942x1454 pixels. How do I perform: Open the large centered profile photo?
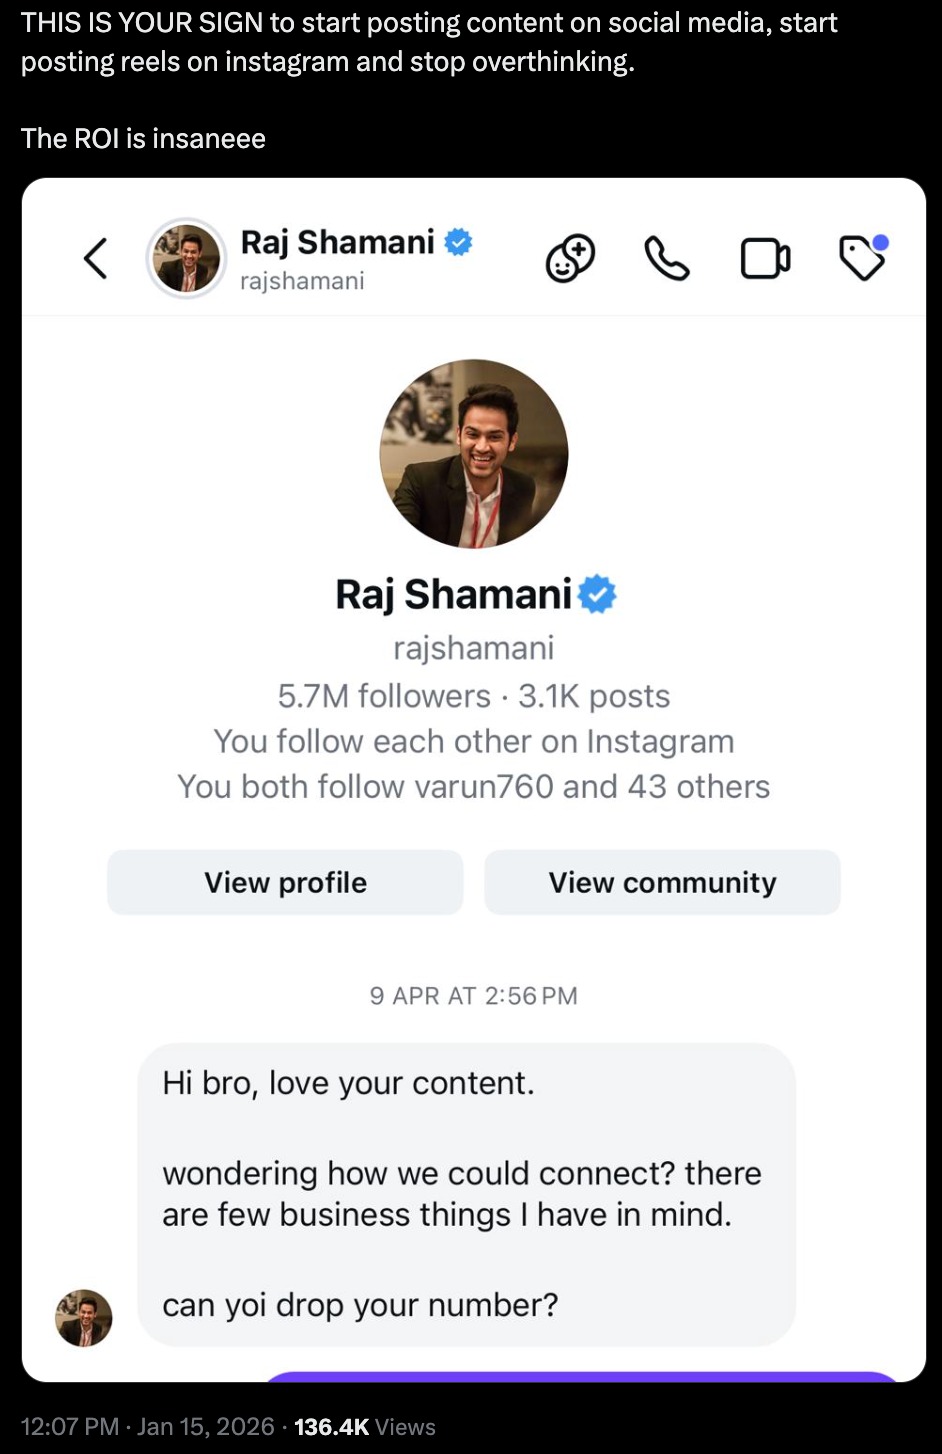[x=474, y=454]
